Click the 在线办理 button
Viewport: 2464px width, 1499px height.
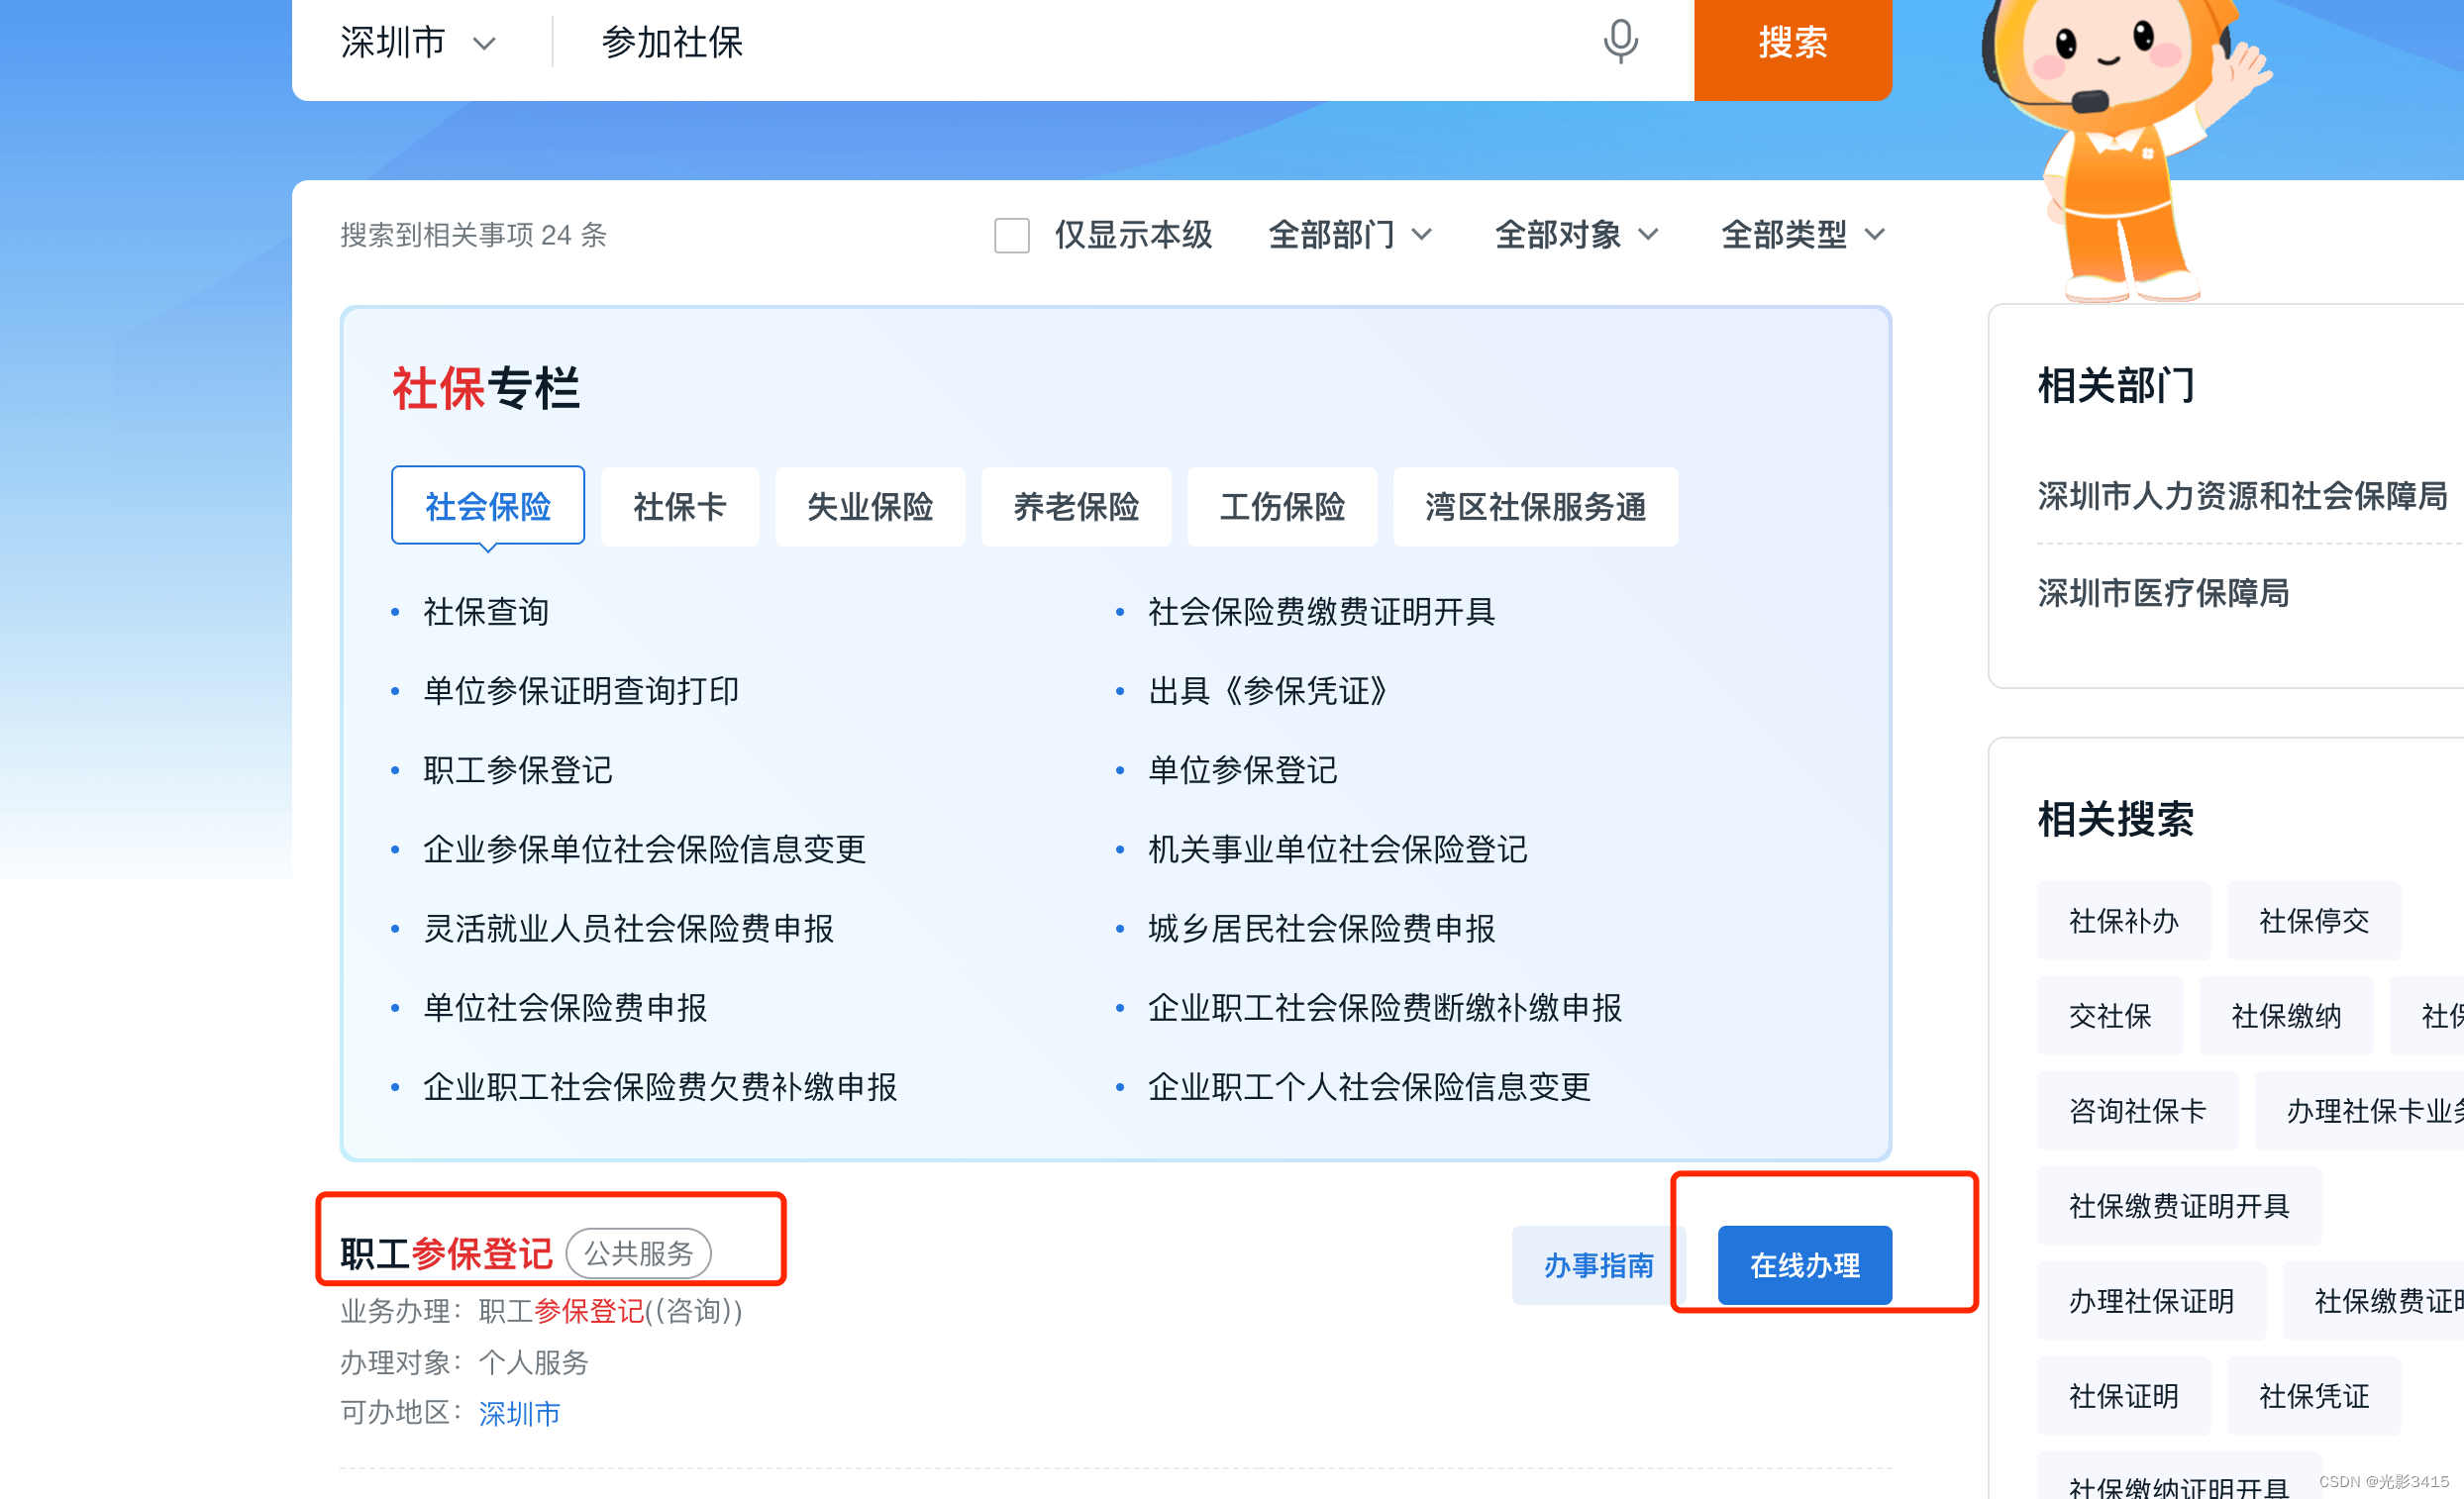pyautogui.click(x=1804, y=1265)
